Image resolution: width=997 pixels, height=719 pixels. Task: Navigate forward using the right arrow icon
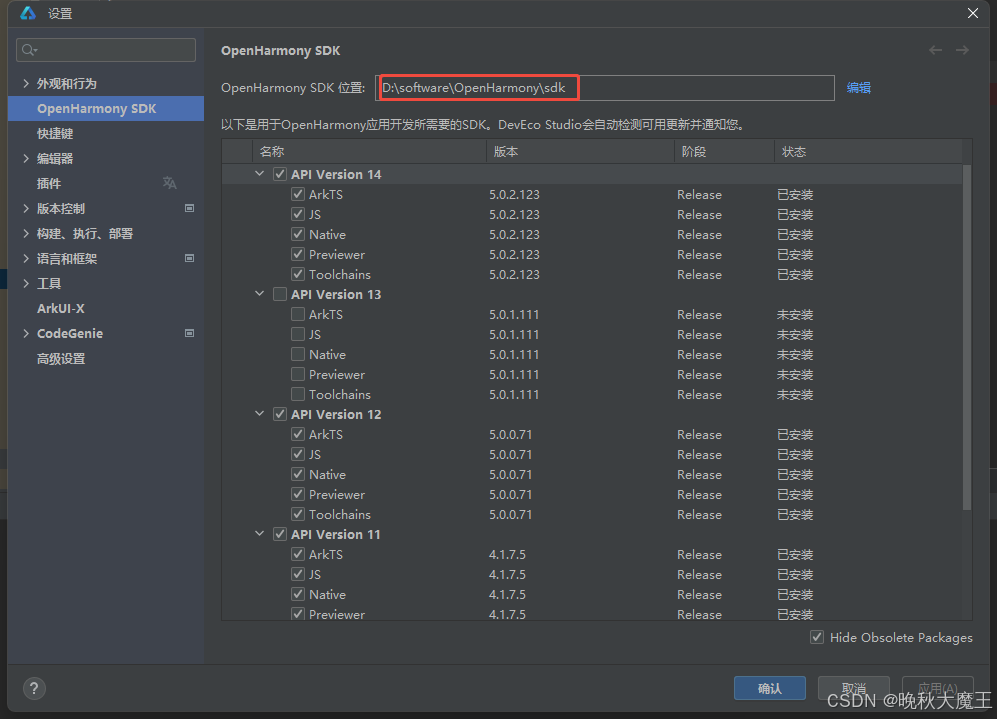[x=962, y=50]
